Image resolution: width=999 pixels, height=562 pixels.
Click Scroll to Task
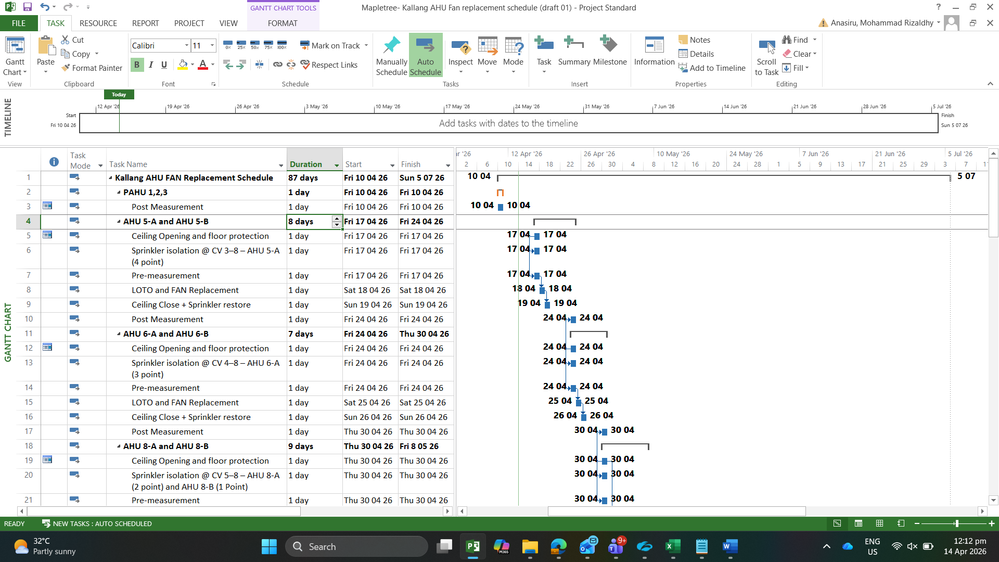click(766, 55)
